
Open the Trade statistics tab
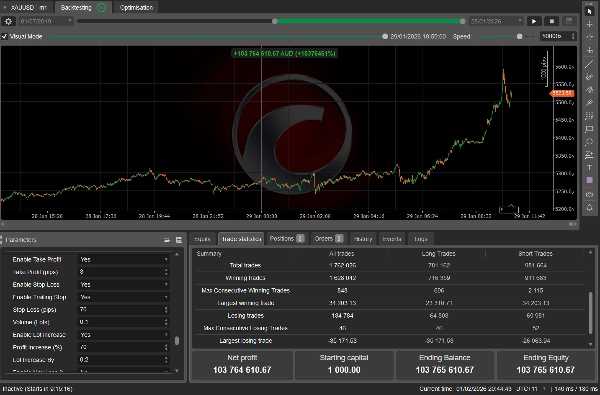point(241,239)
